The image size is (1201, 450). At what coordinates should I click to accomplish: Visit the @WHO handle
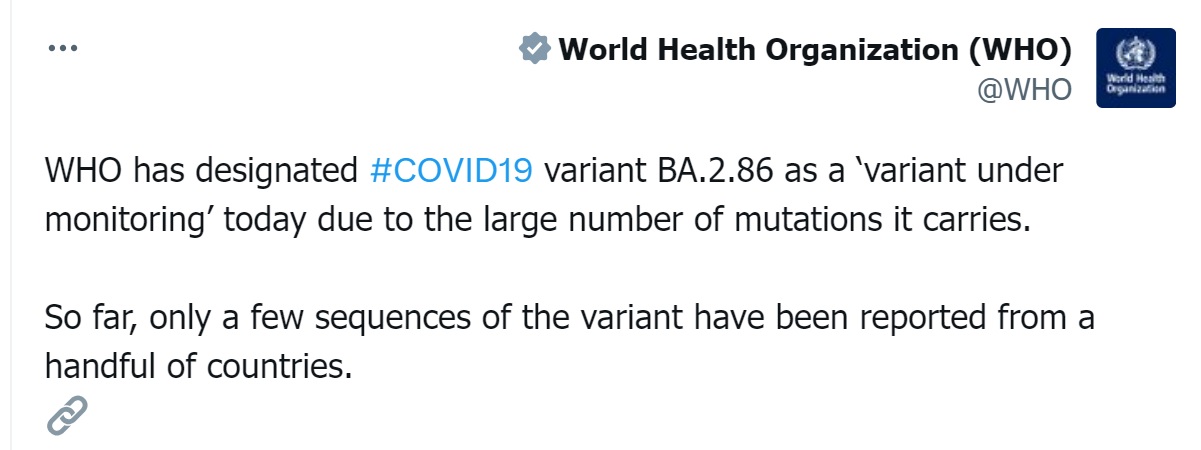click(x=1023, y=90)
